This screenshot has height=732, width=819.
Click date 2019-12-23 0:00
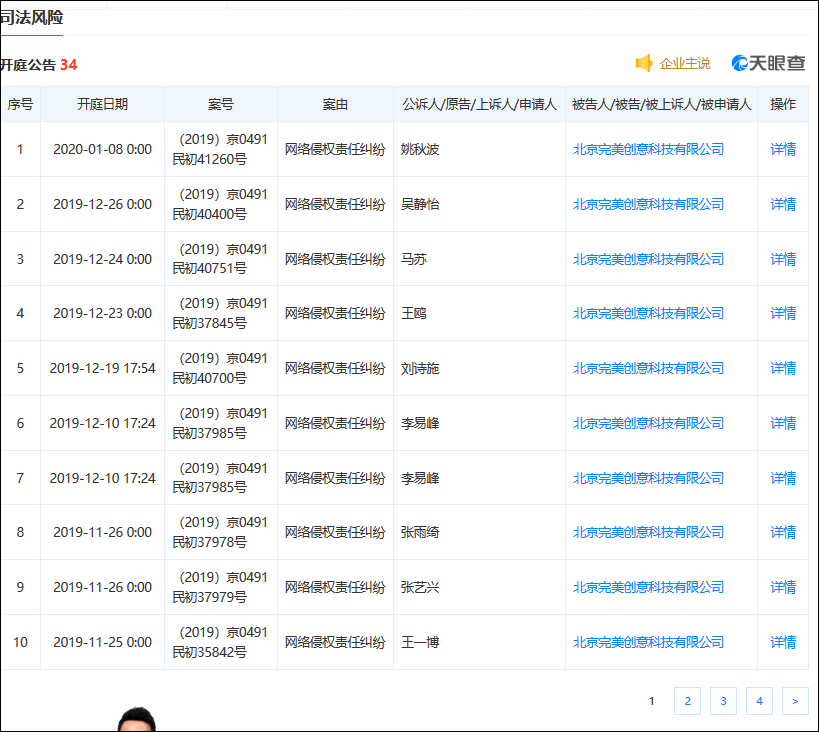tap(102, 313)
